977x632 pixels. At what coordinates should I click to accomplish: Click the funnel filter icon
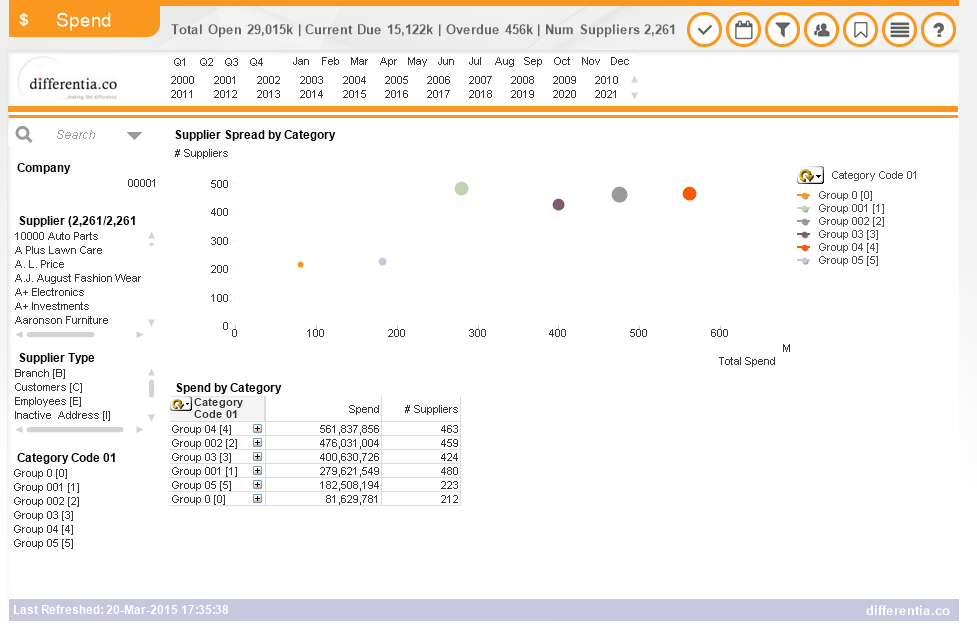(783, 30)
